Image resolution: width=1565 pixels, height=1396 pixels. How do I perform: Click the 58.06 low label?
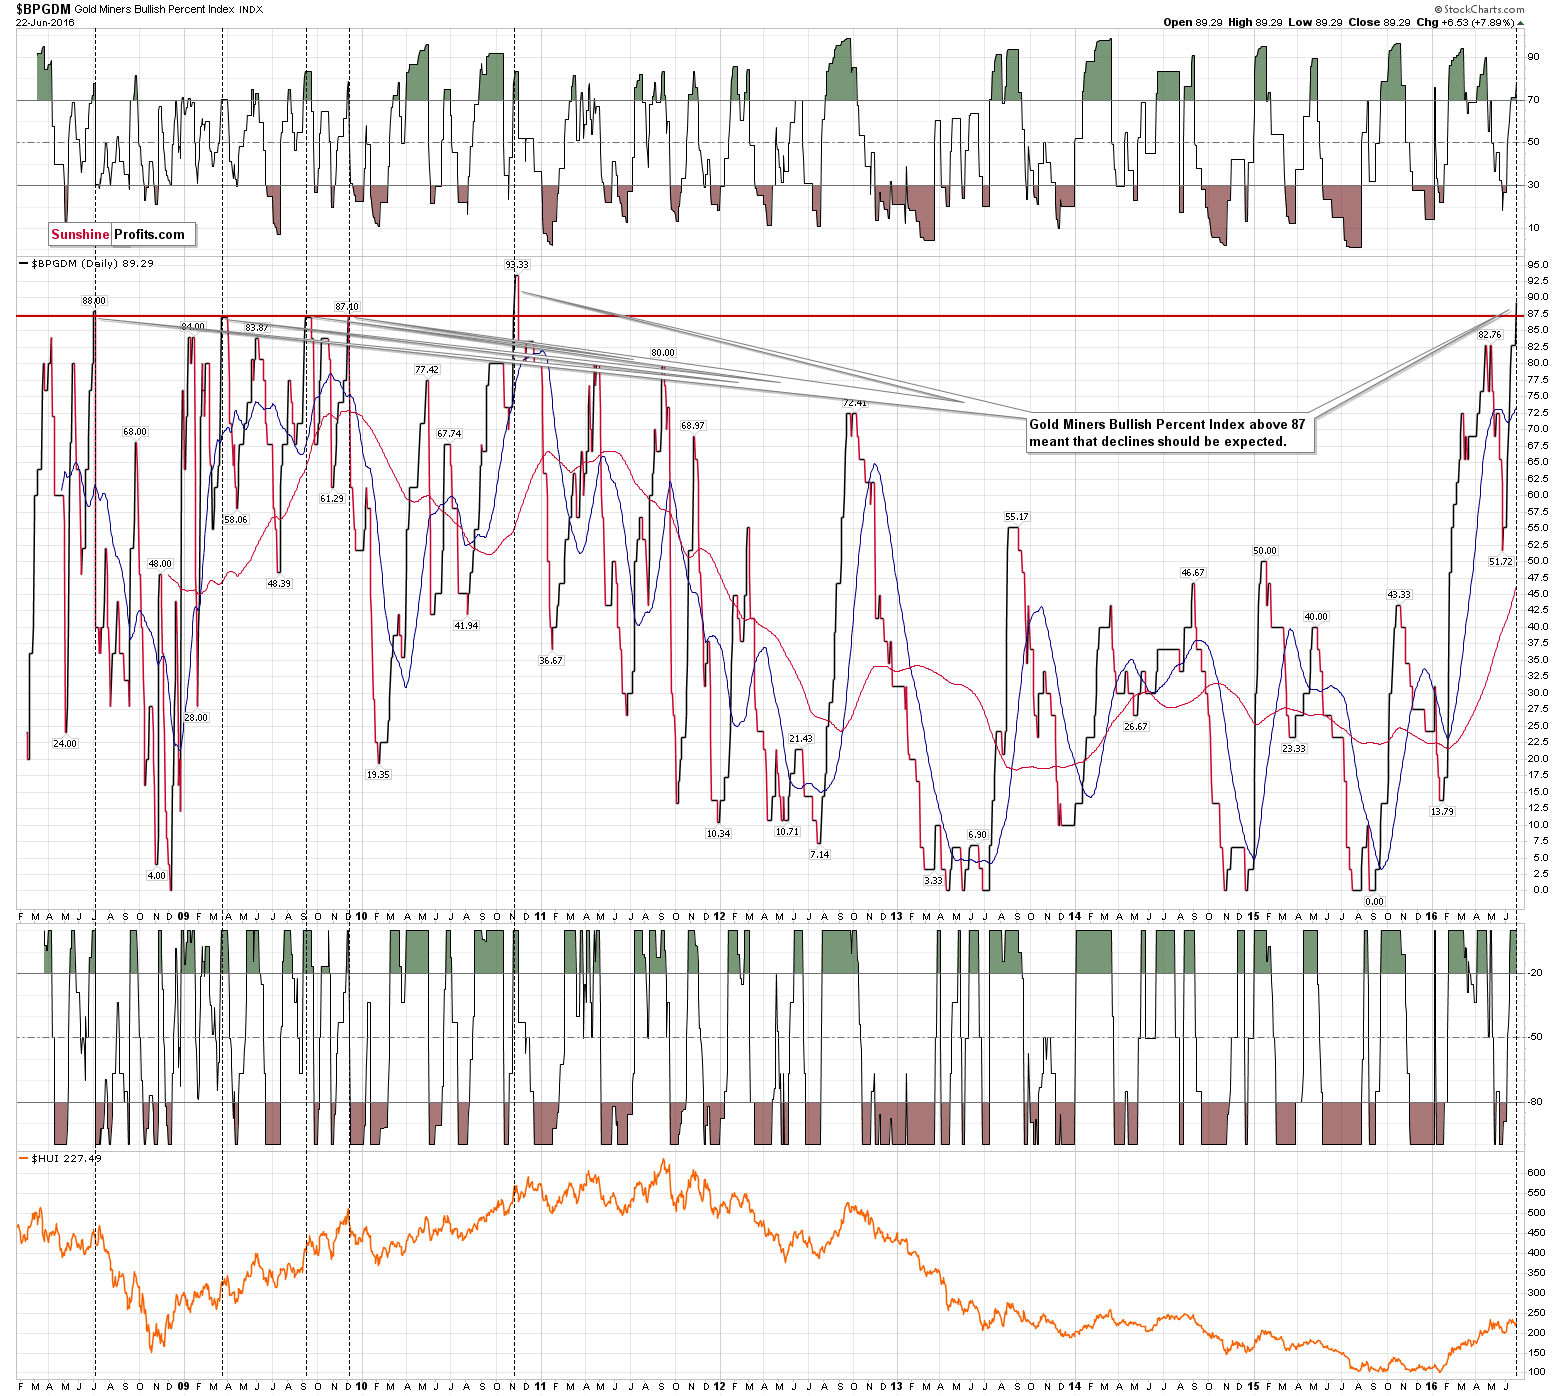click(x=235, y=520)
